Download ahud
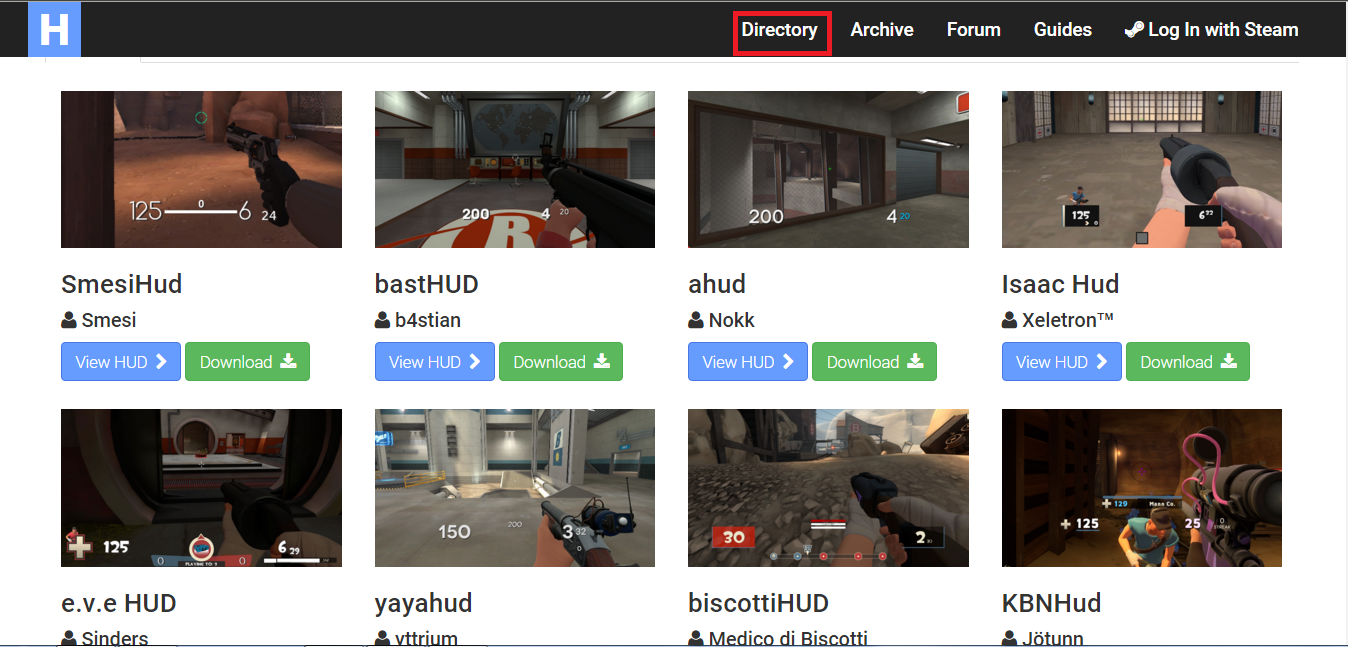The height and width of the screenshot is (666, 1348). 874,362
